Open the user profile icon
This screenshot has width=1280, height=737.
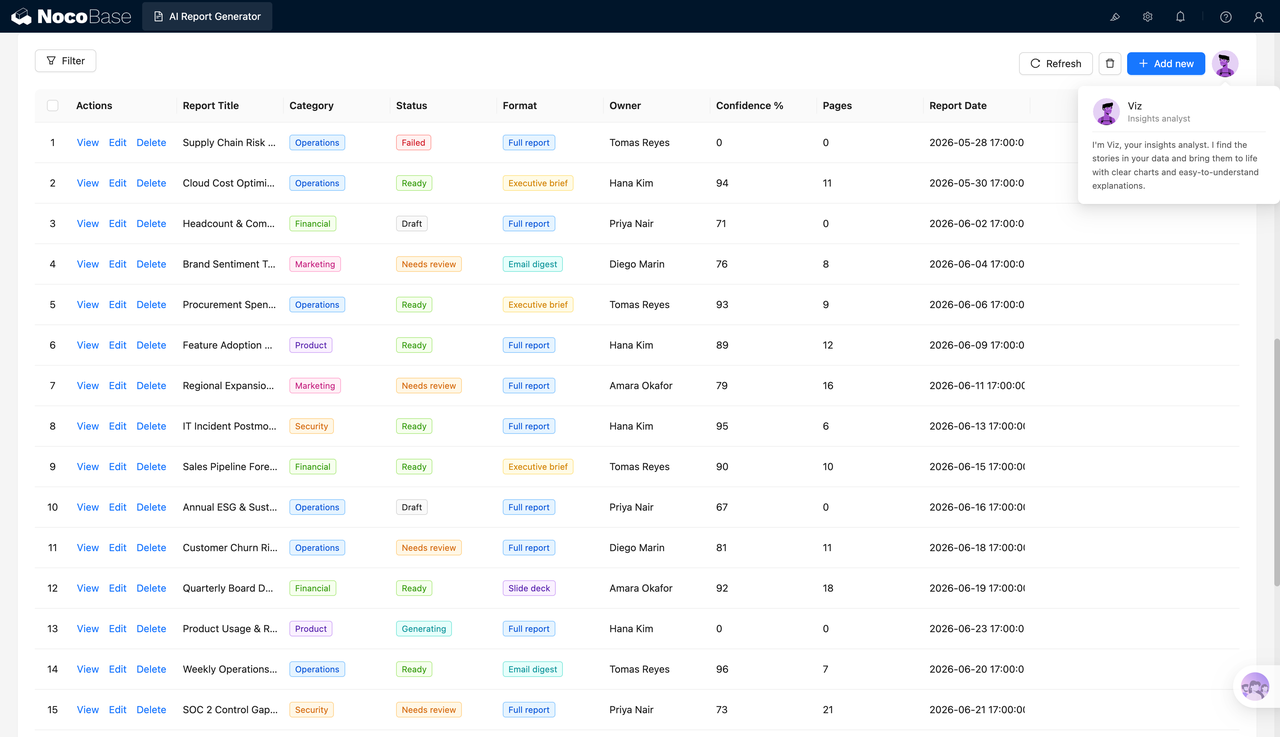pyautogui.click(x=1259, y=17)
